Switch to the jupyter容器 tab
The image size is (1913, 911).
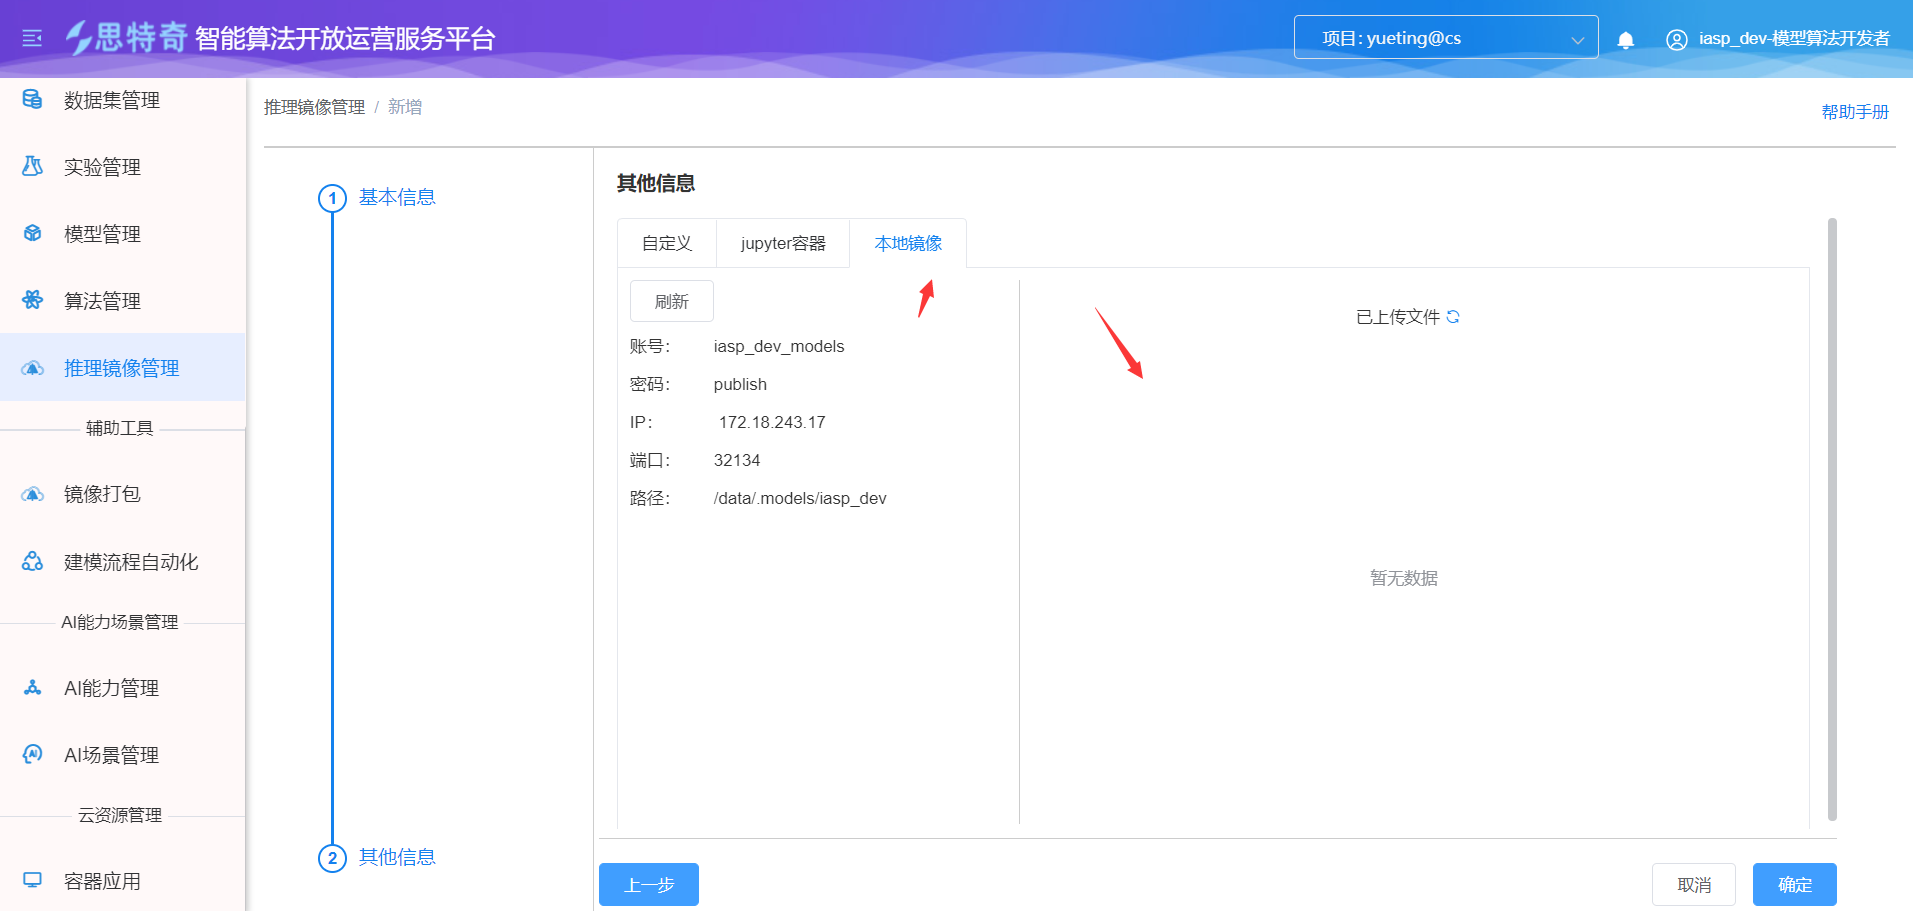point(783,243)
